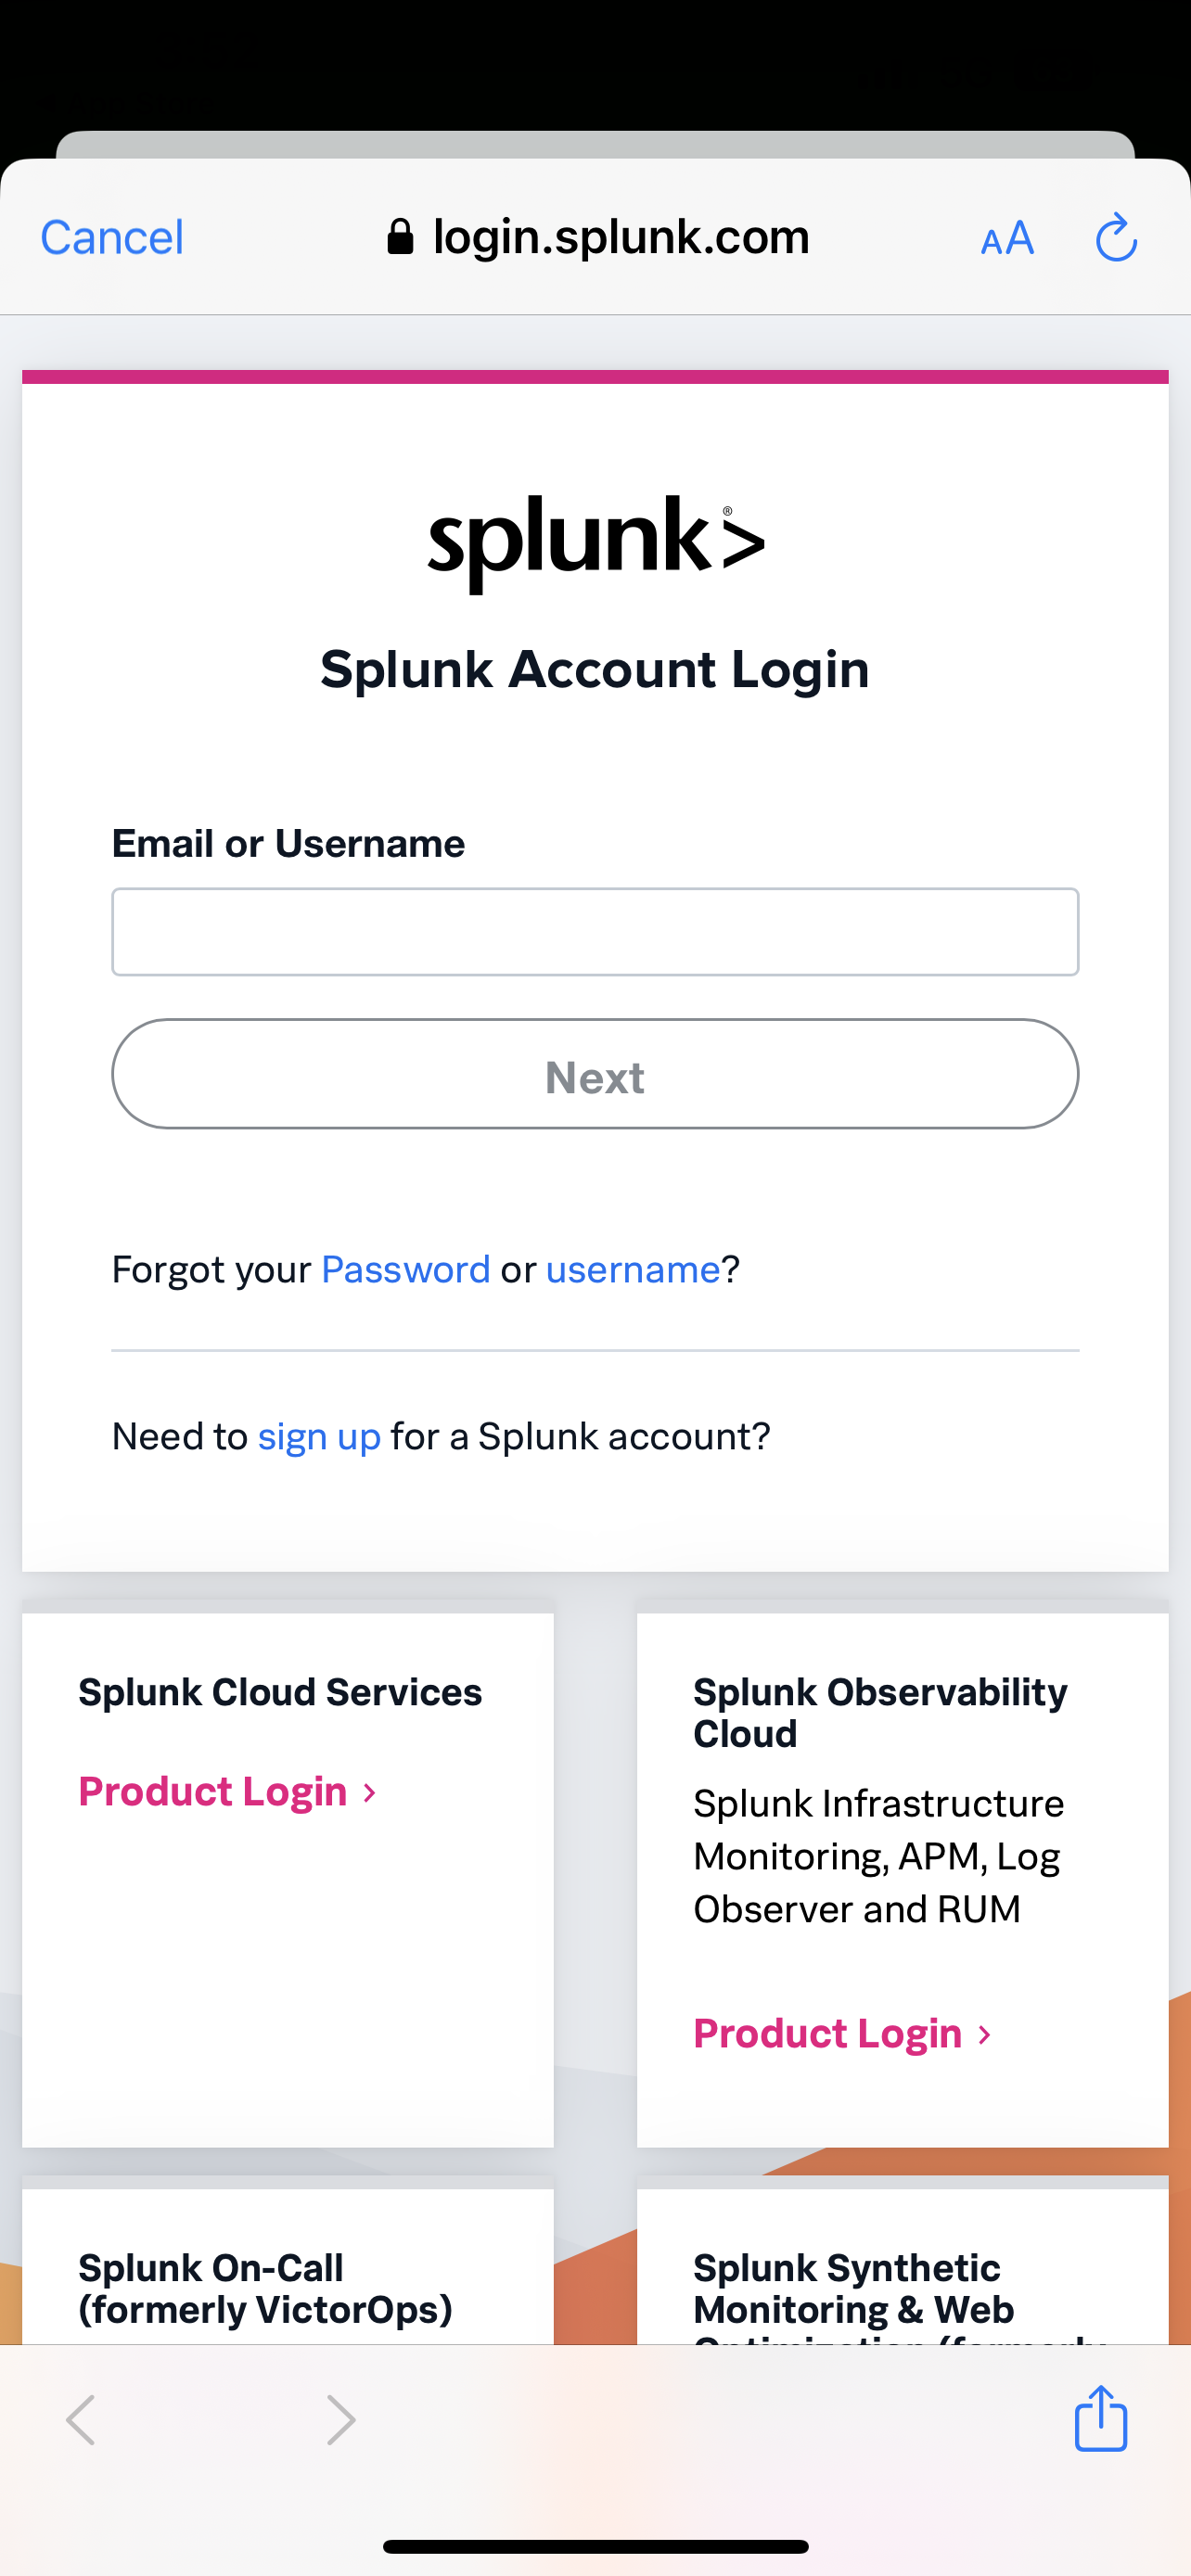Tap the login.splunk.com address bar

596,237
